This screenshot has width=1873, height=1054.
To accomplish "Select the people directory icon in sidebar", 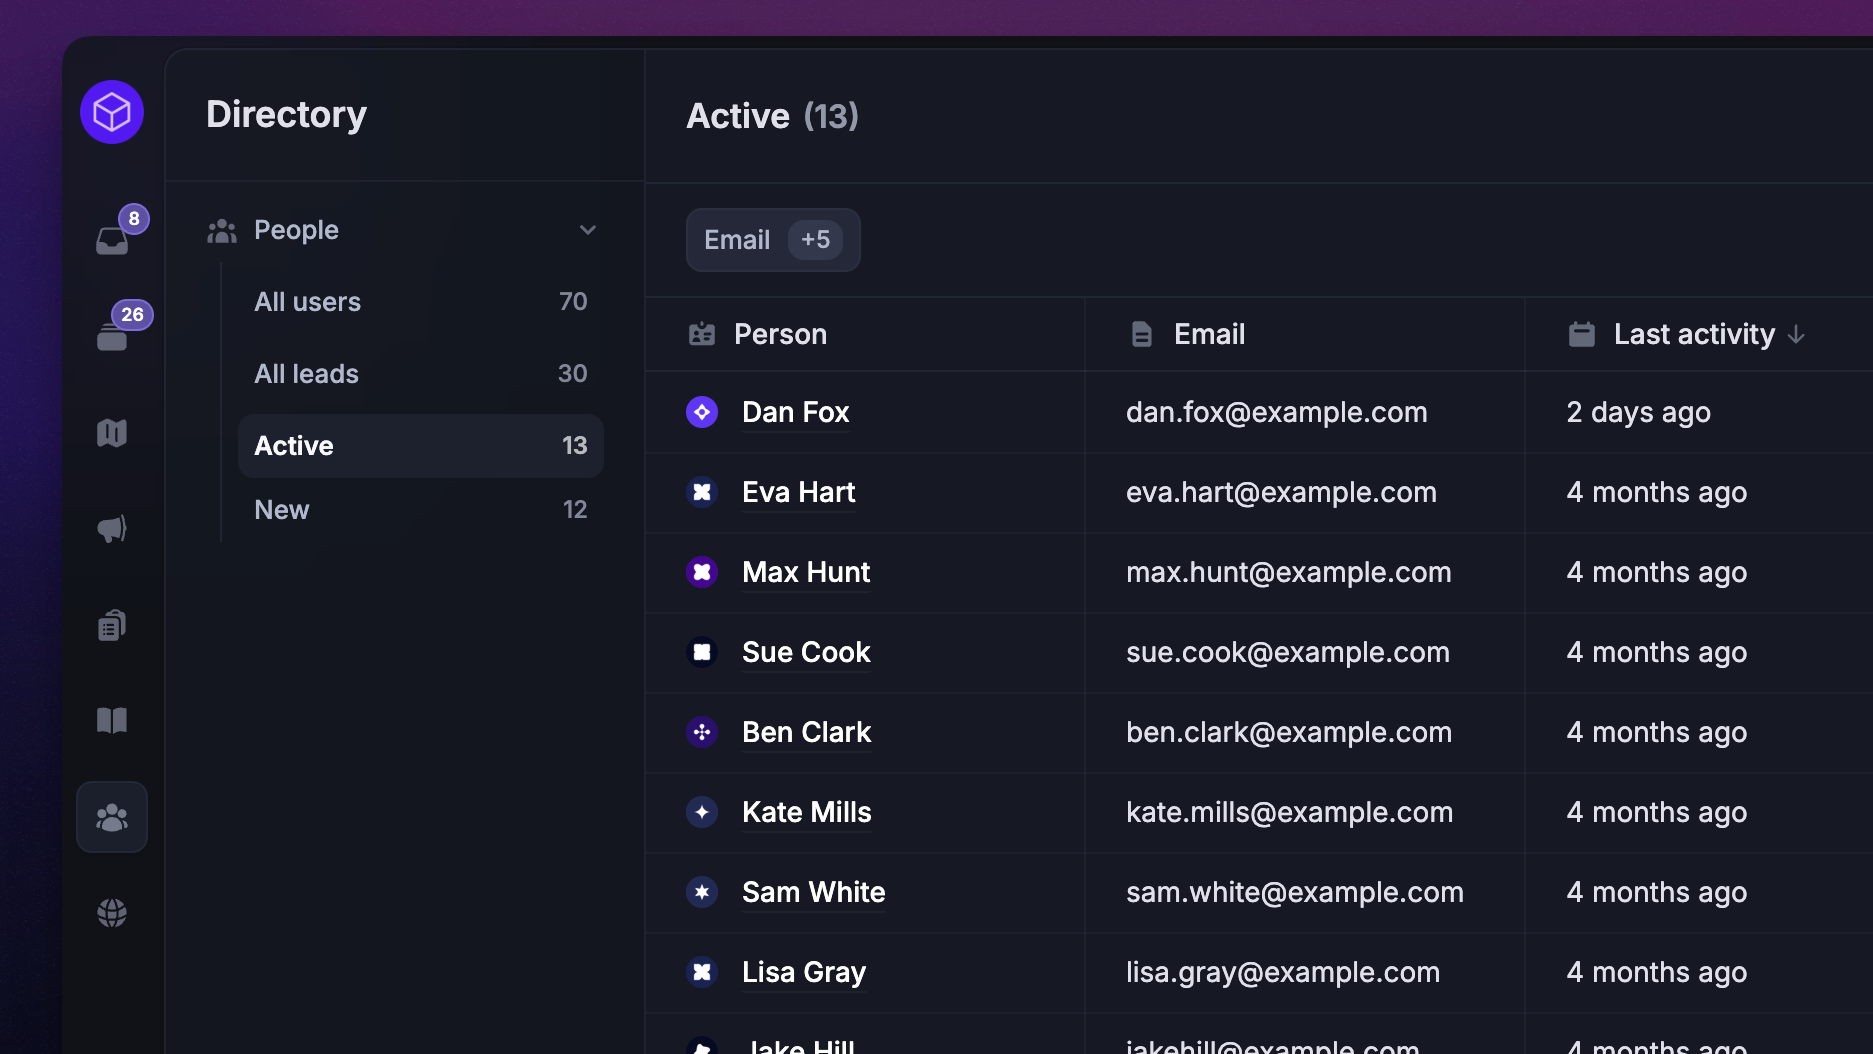I will coord(112,817).
